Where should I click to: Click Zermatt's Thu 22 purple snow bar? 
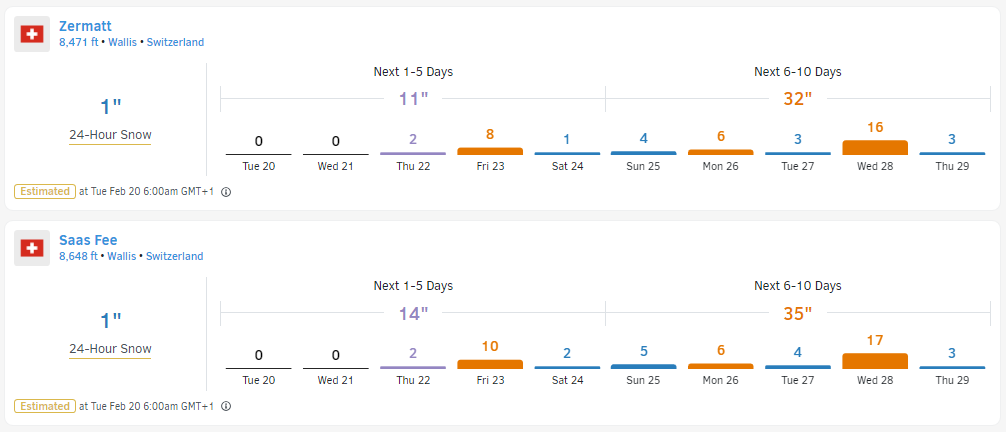(413, 153)
